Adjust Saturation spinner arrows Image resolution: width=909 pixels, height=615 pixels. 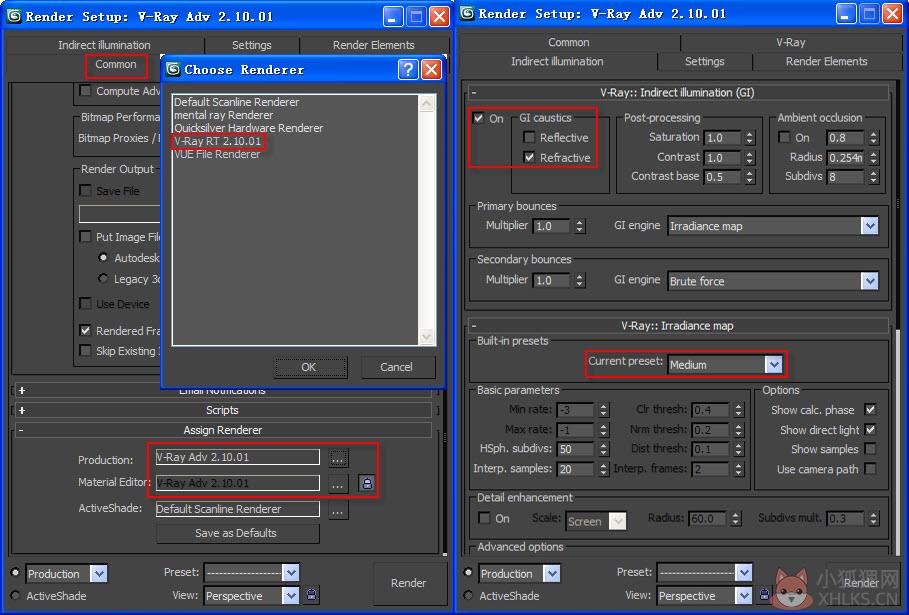pyautogui.click(x=750, y=137)
